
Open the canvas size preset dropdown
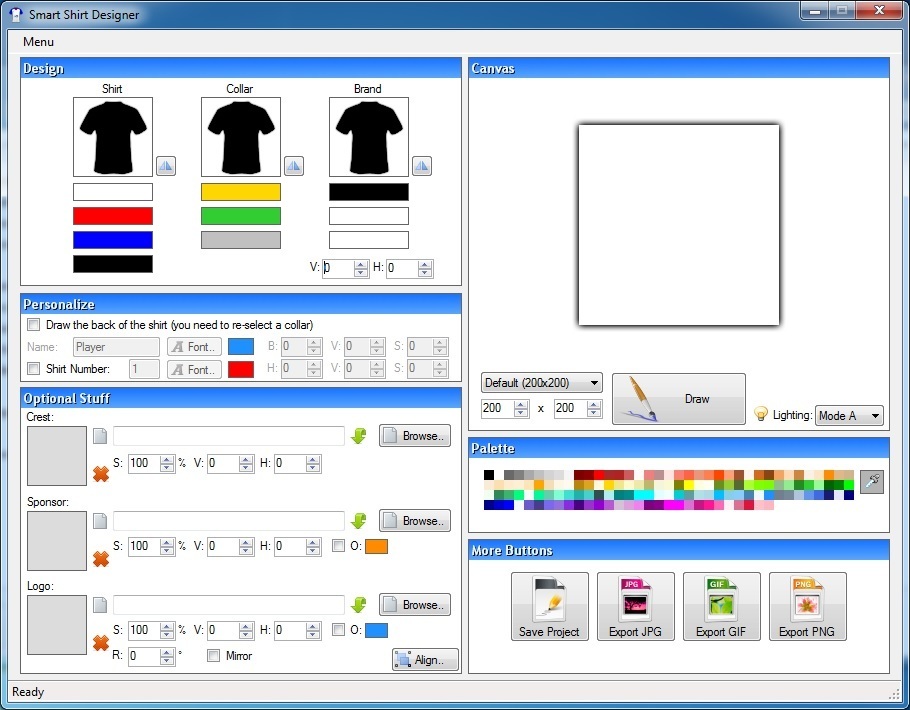[541, 383]
